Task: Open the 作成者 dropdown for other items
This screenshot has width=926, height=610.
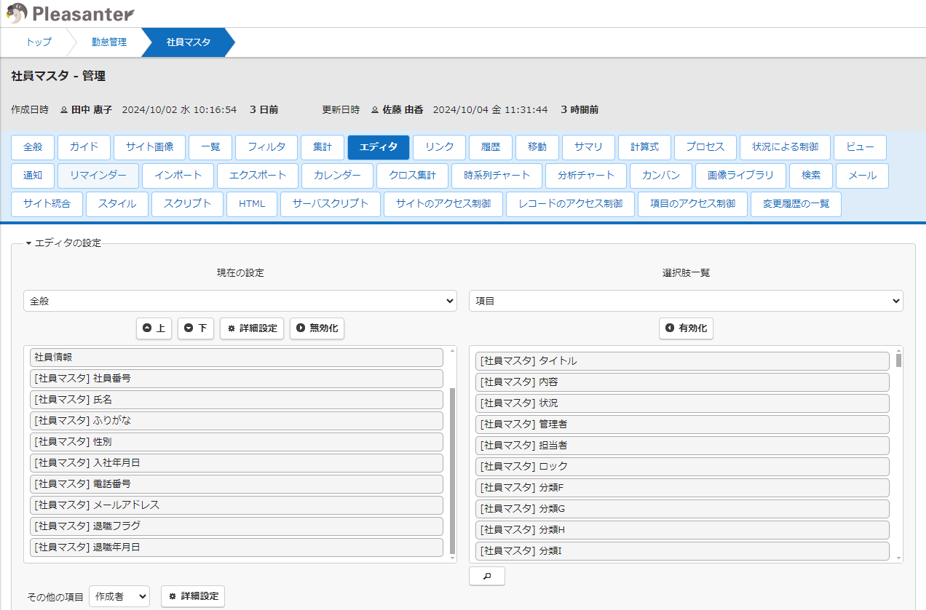Action: point(119,596)
